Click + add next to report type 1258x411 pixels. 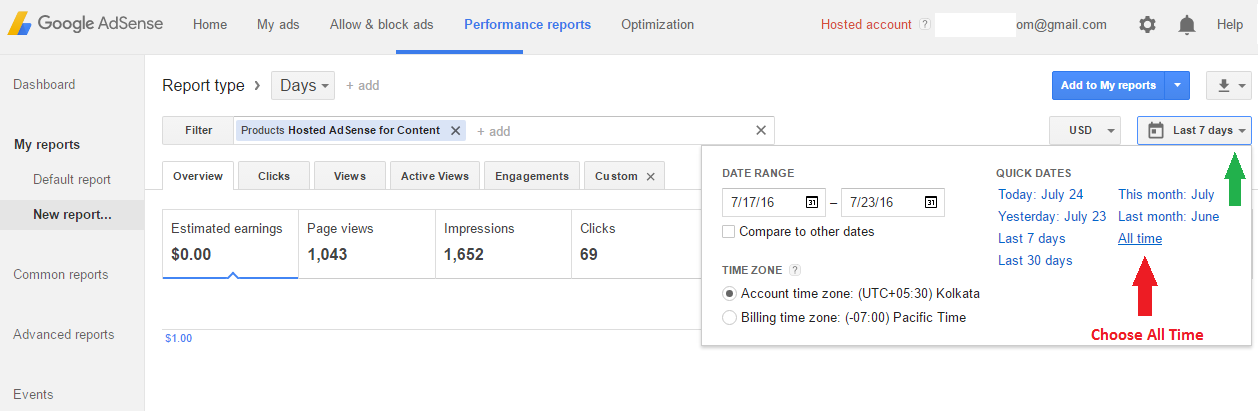click(x=363, y=86)
